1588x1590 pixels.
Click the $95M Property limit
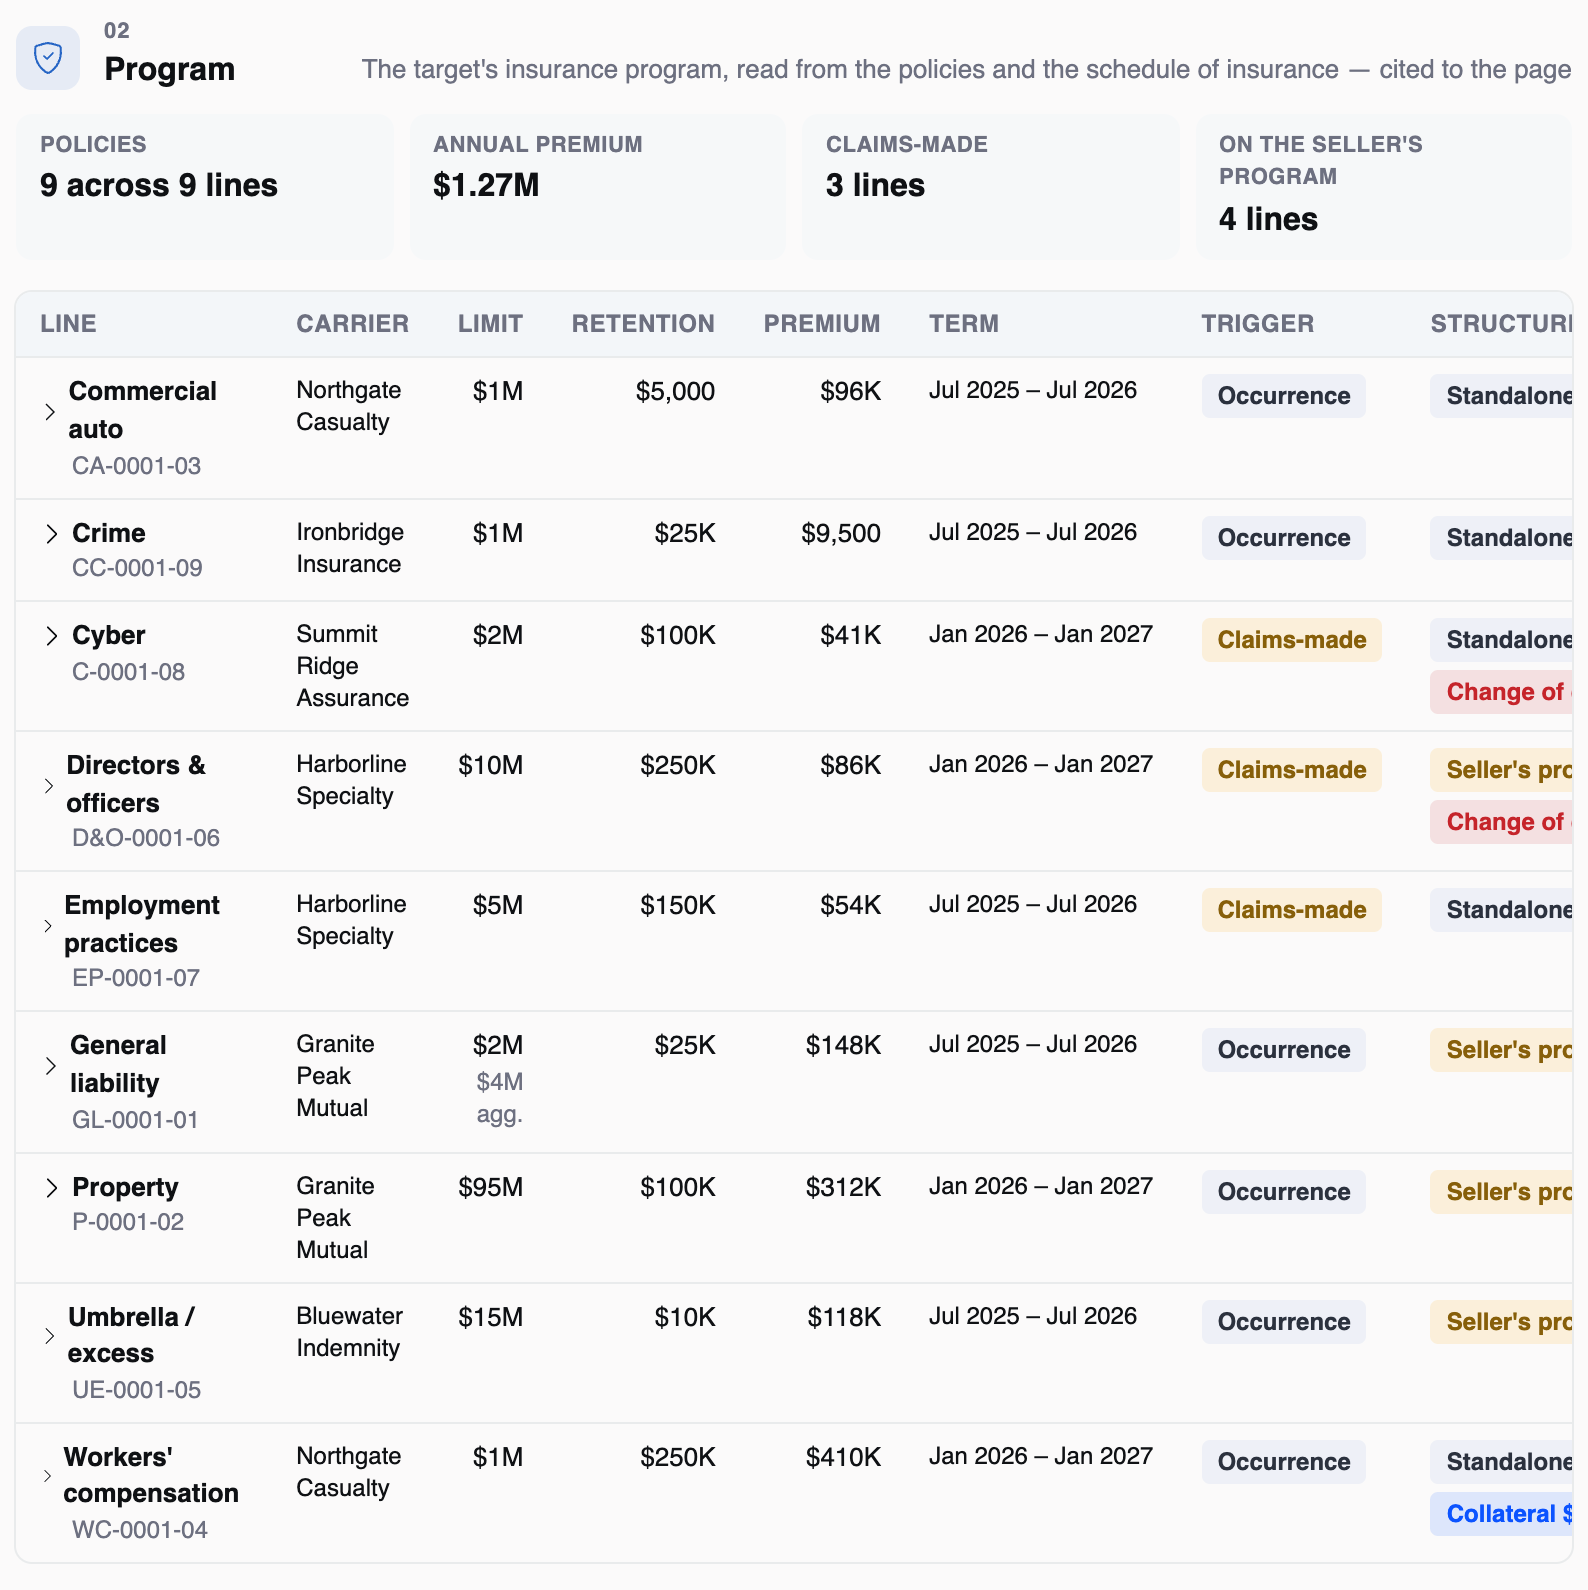490,1188
